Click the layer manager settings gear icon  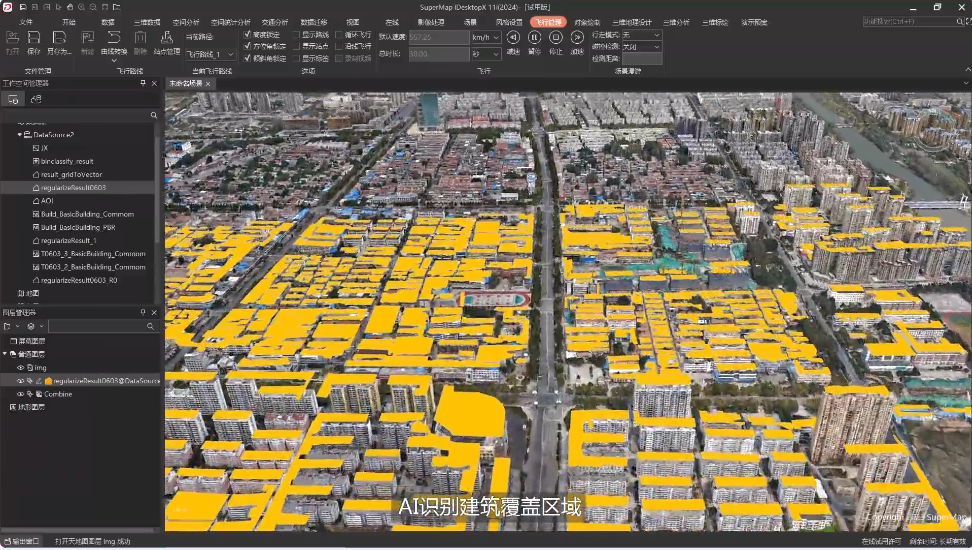coord(31,326)
